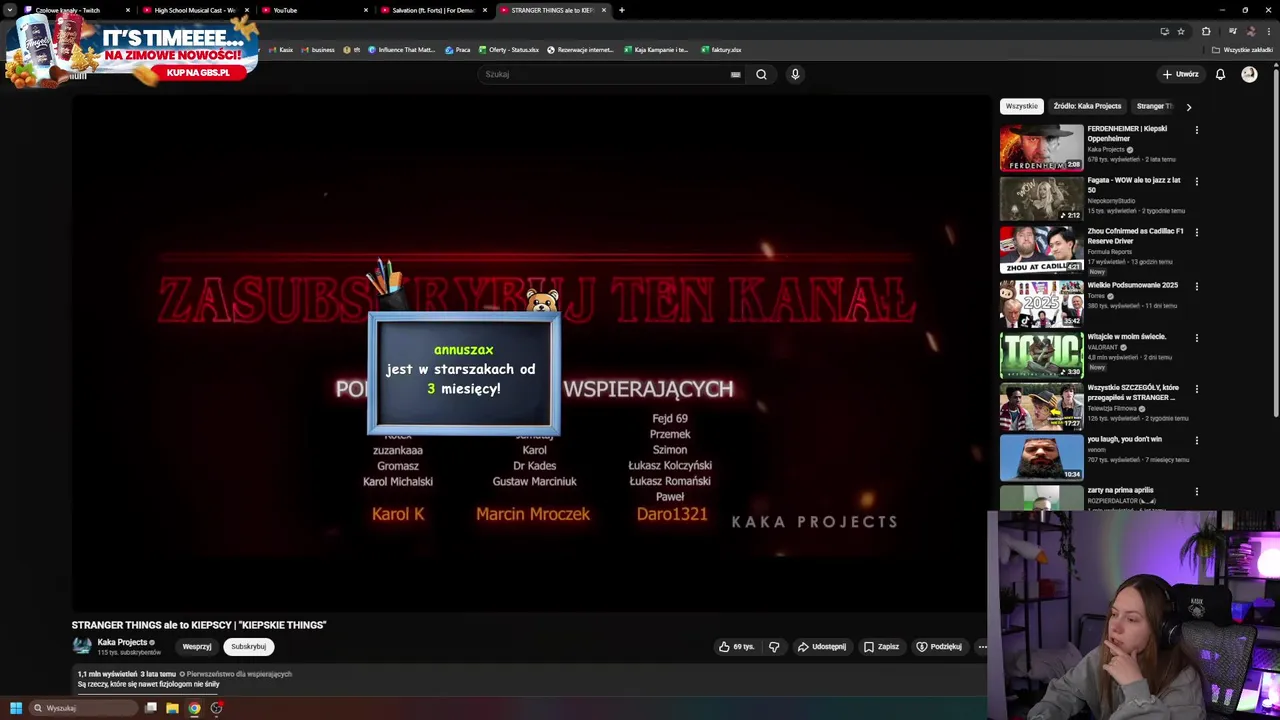1280x720 pixels.
Task: Open the Oferty - Status.xlsx bookmark
Action: click(509, 50)
